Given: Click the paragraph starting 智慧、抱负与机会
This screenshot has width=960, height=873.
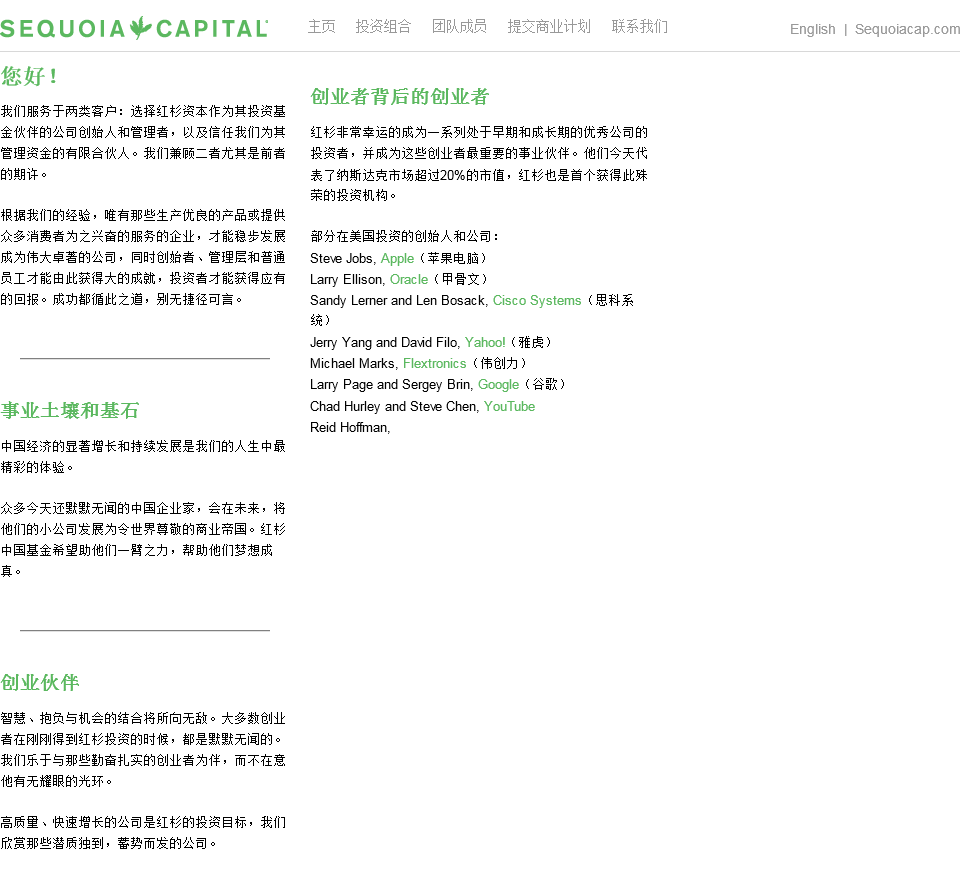Looking at the screenshot, I should coord(143,750).
